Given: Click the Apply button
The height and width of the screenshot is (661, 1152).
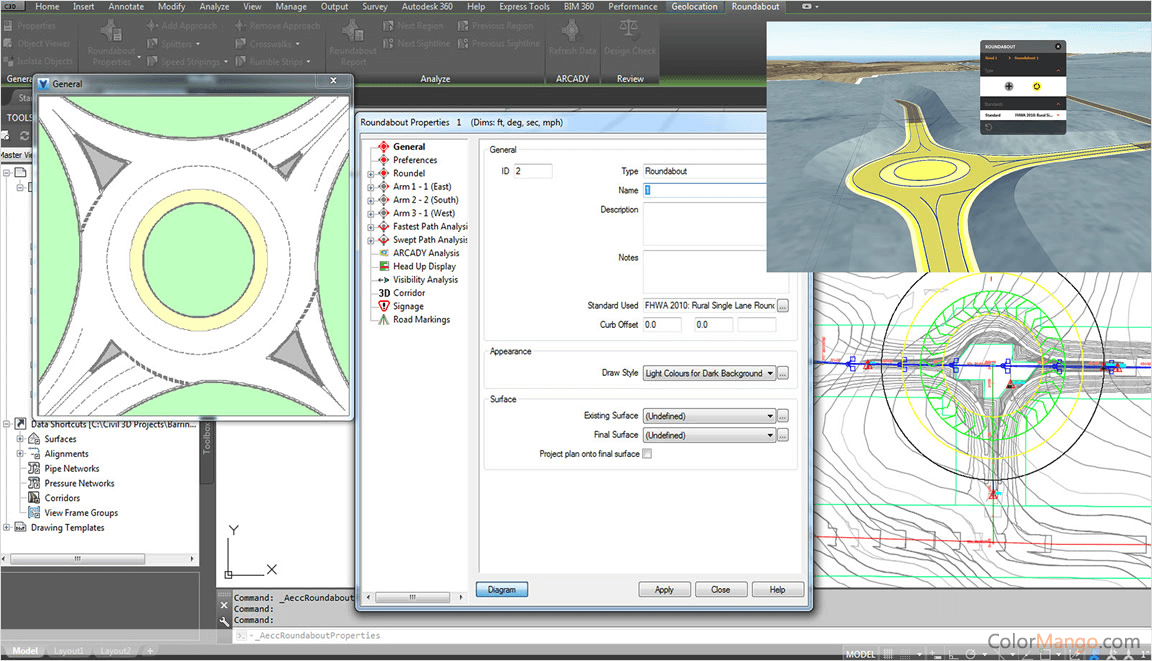Looking at the screenshot, I should (x=664, y=590).
